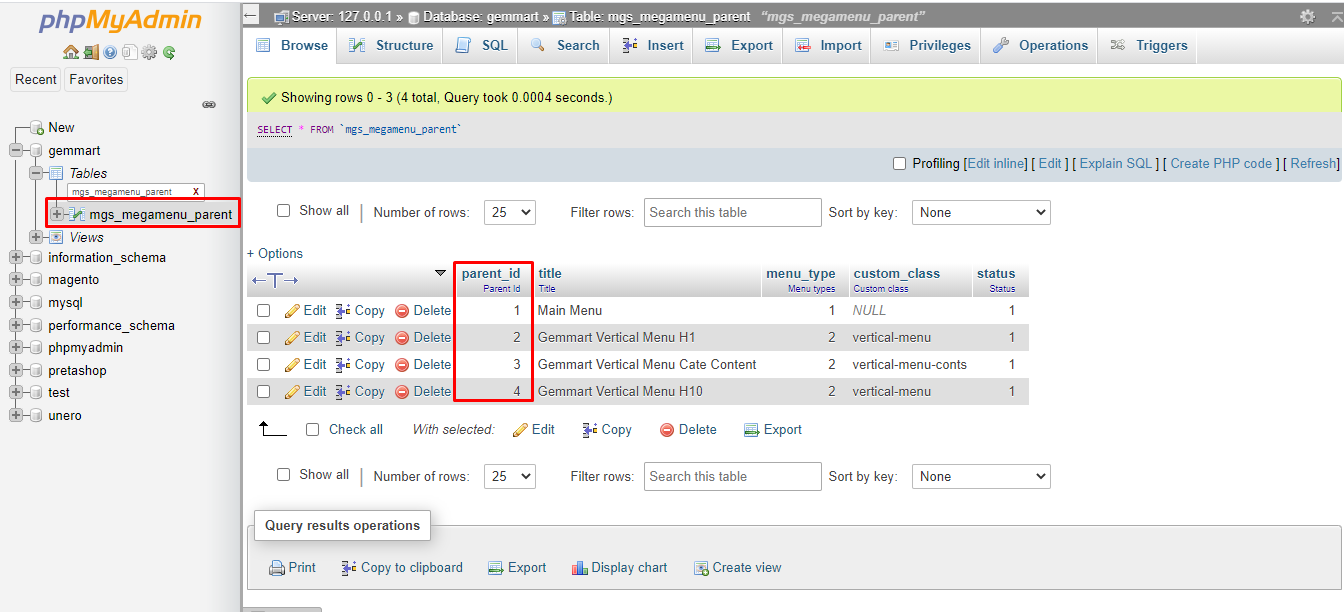Viewport: 1344px width, 612px height.
Task: Expand the magento database
Action: (x=16, y=280)
